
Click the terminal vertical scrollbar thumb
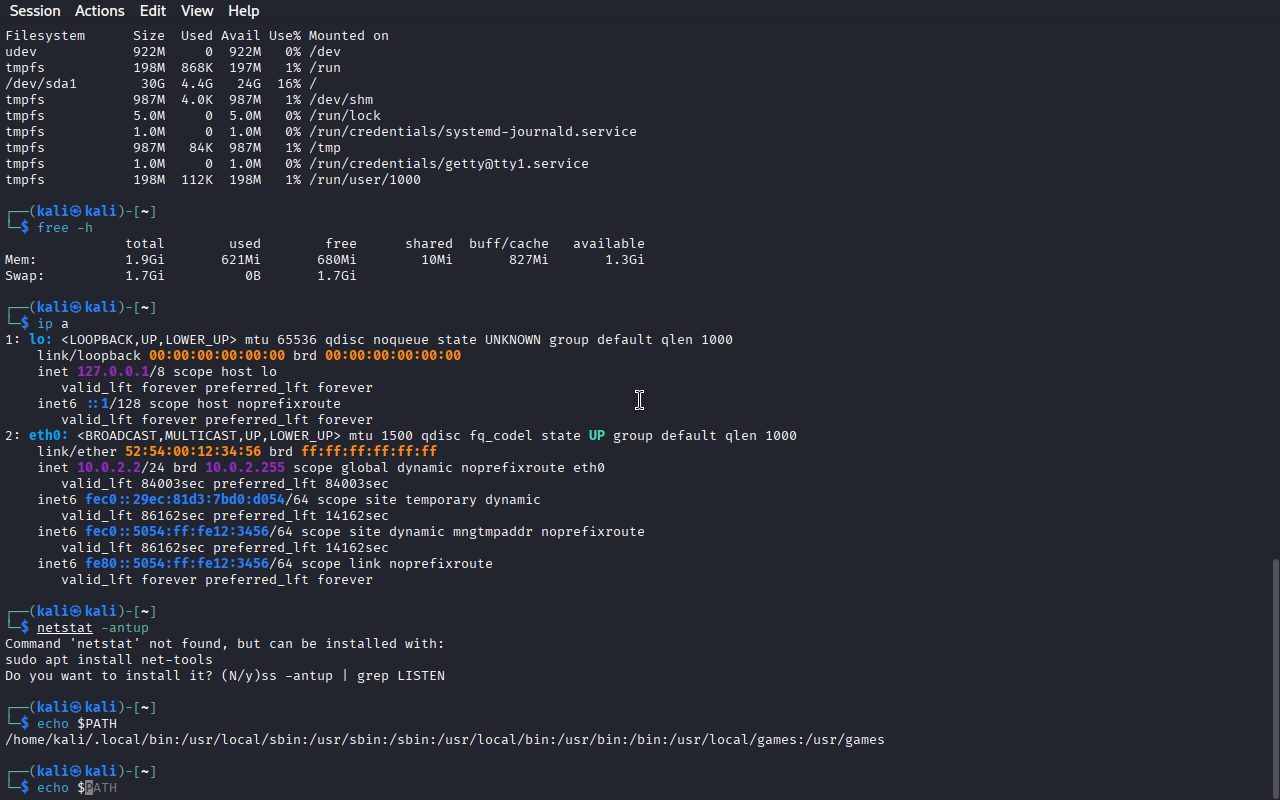[x=1273, y=678]
